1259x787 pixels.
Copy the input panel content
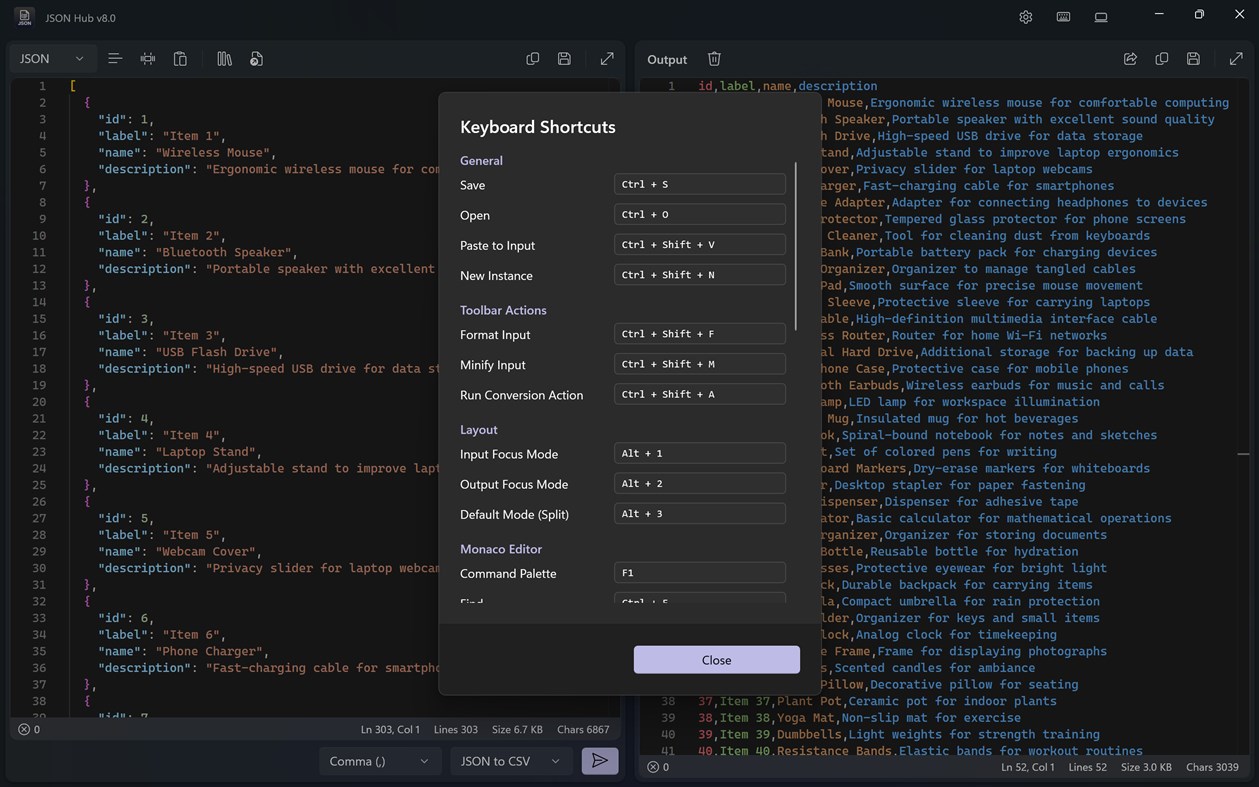532,59
